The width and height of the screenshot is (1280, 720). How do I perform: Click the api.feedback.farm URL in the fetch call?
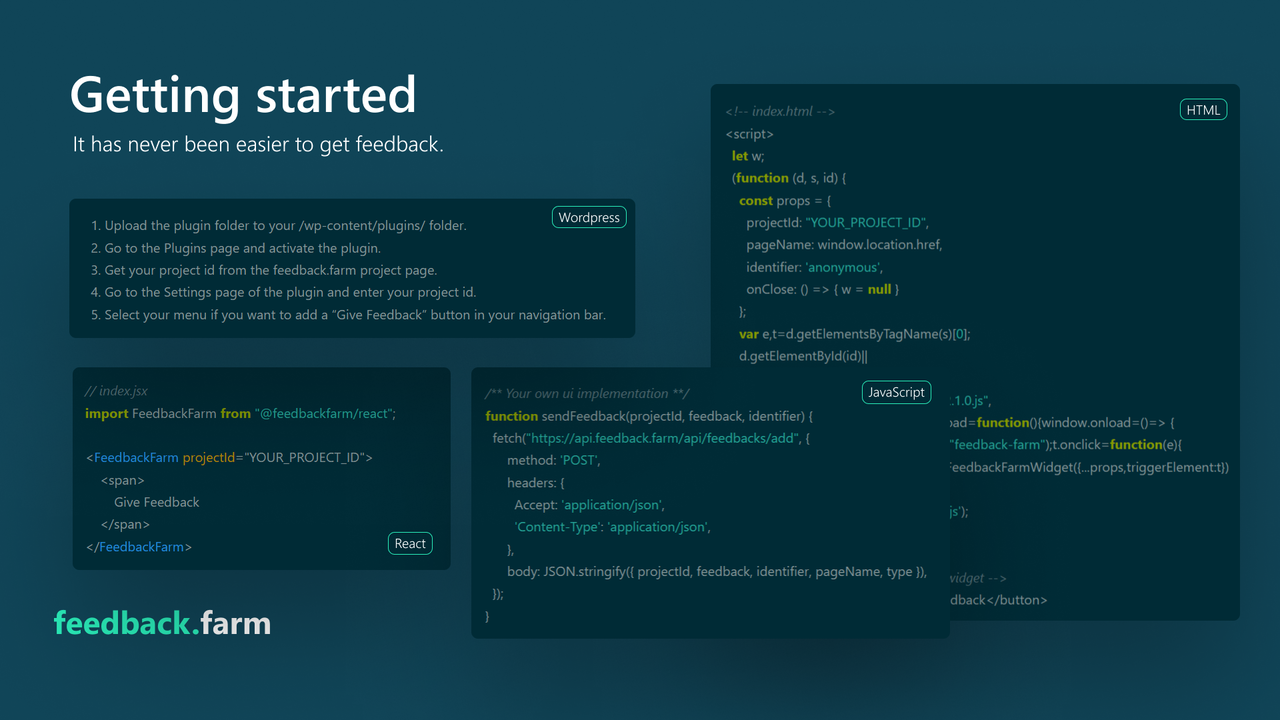[x=662, y=438]
